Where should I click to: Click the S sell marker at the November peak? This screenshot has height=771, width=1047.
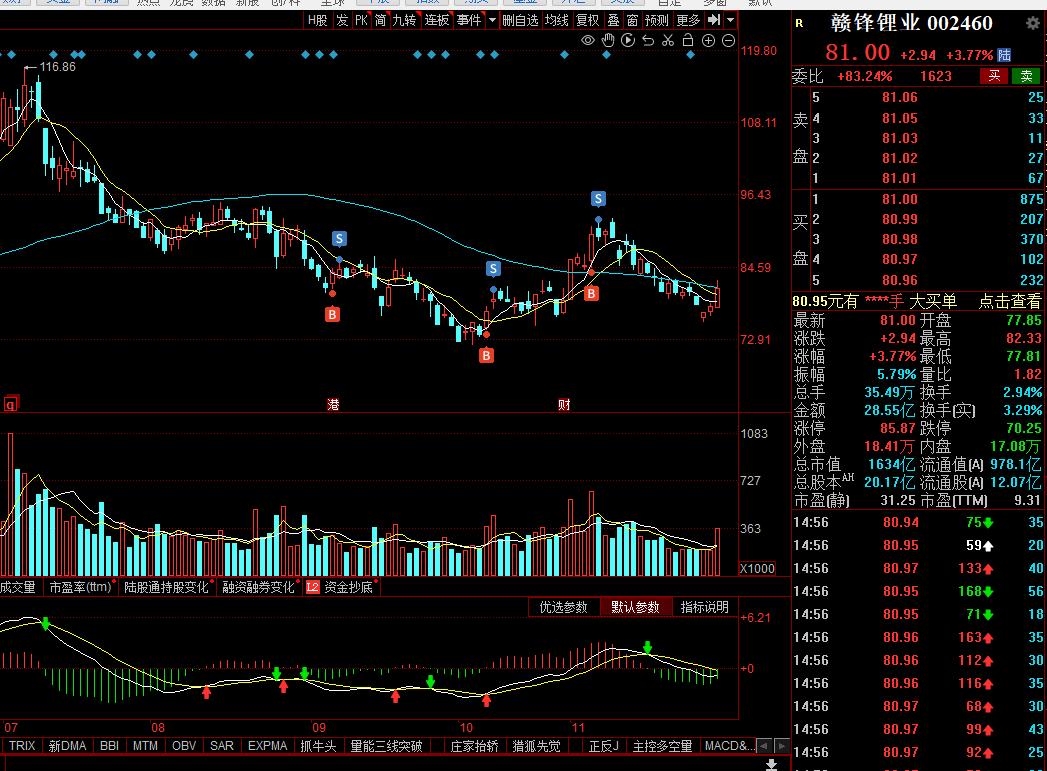598,198
